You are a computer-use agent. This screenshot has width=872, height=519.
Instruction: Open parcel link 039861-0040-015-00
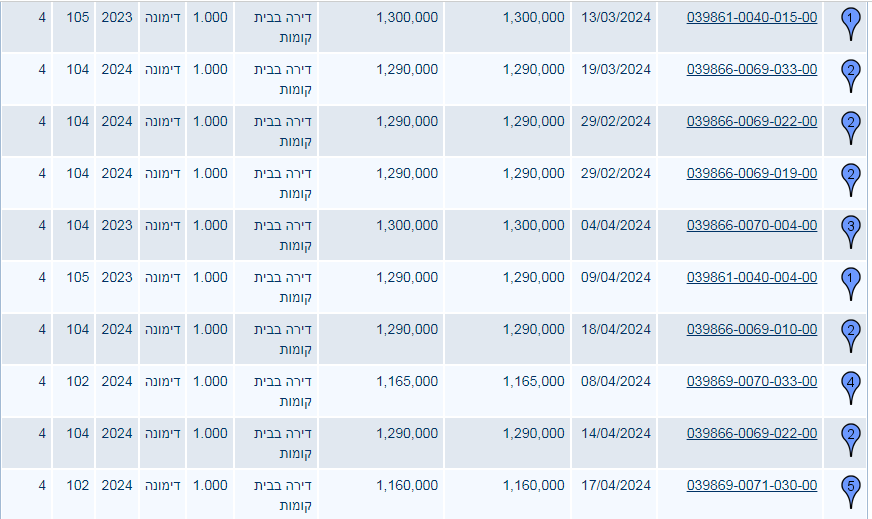pyautogui.click(x=752, y=17)
